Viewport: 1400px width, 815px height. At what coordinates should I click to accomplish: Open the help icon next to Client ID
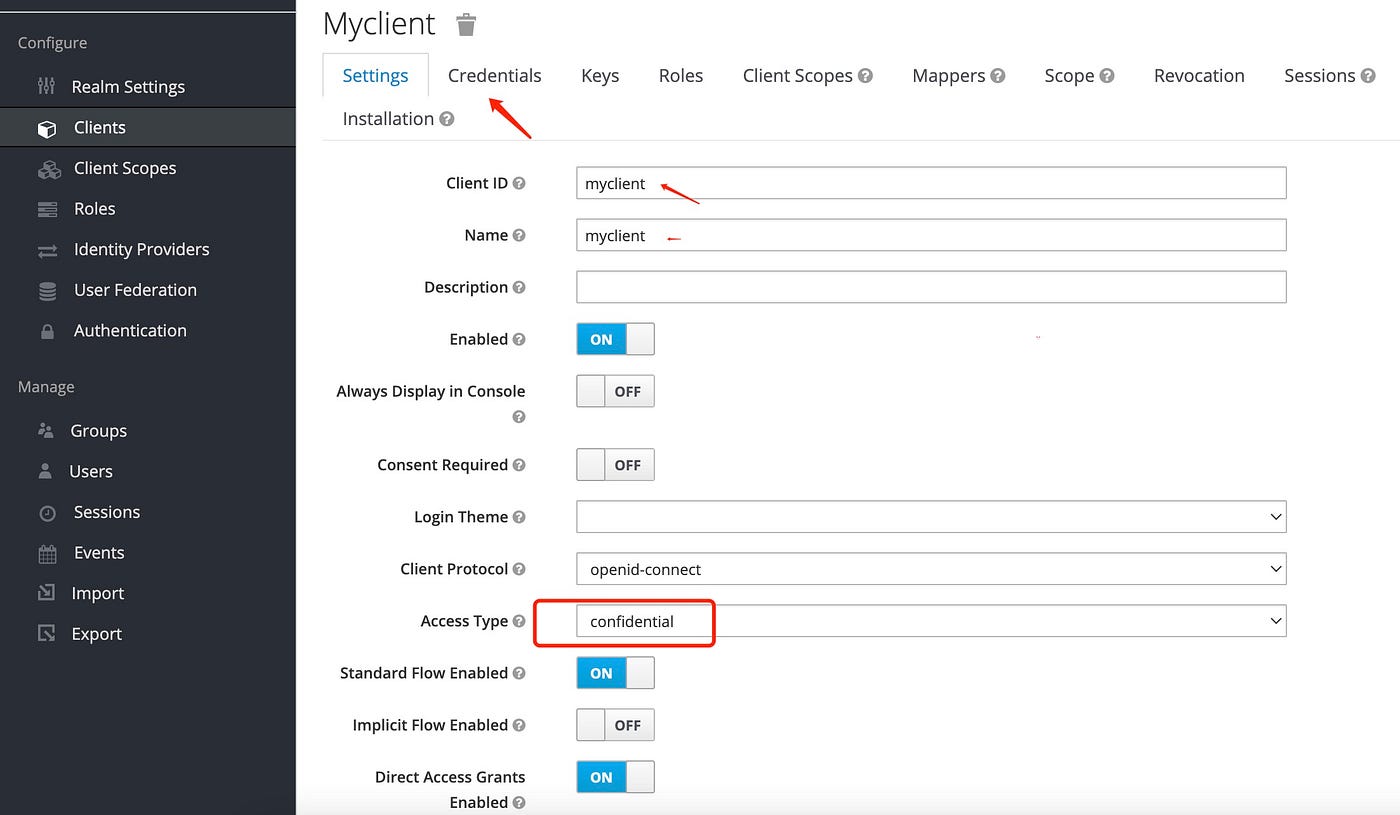(519, 183)
